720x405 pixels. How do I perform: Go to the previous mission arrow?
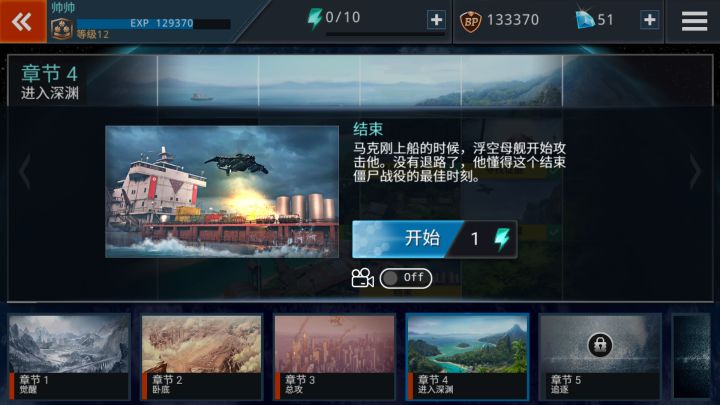click(x=25, y=172)
